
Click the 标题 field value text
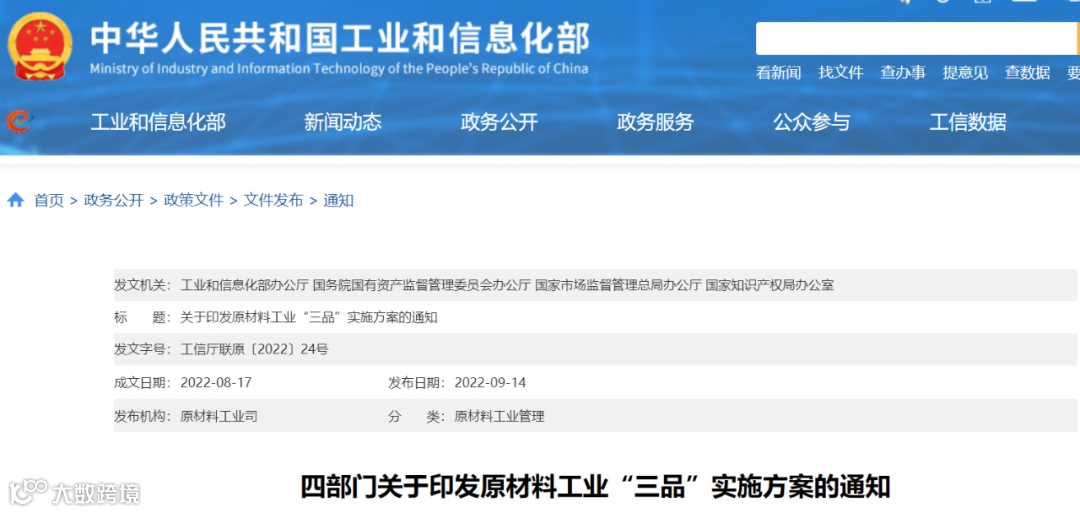(309, 317)
